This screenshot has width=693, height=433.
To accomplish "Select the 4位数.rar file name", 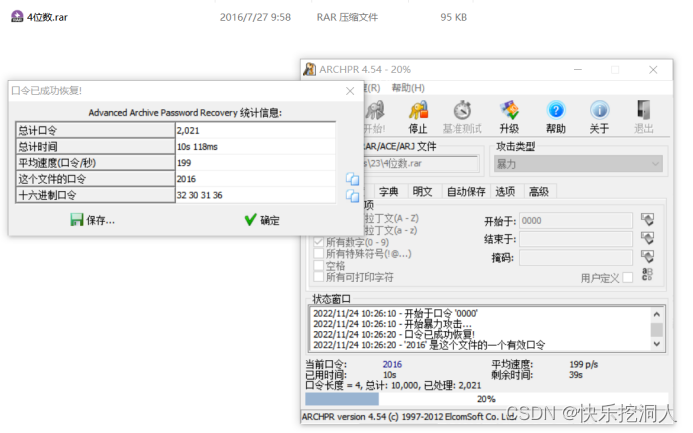I will [x=47, y=17].
